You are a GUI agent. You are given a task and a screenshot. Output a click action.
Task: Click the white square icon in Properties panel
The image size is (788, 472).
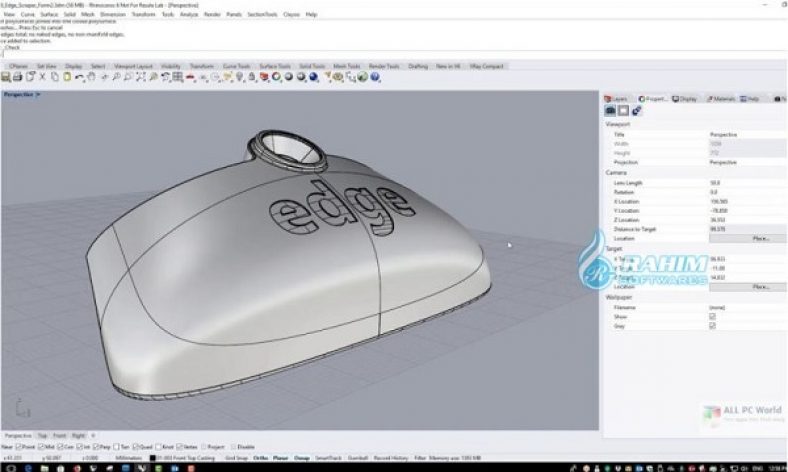[623, 110]
